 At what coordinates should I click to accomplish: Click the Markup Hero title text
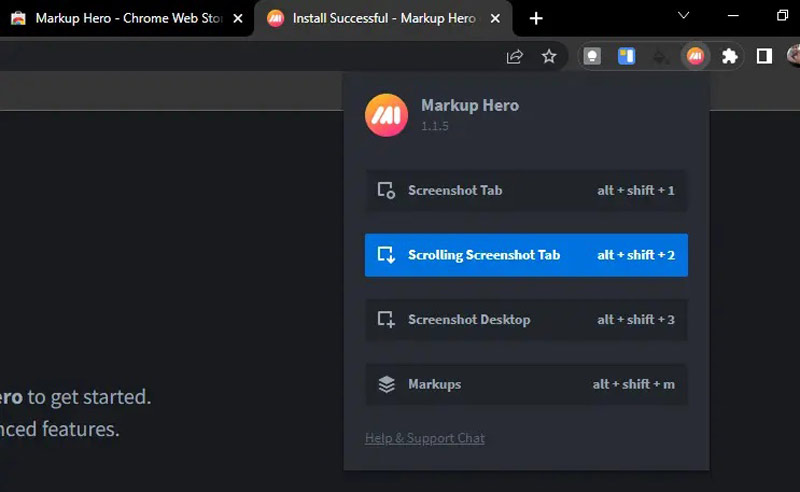click(470, 105)
